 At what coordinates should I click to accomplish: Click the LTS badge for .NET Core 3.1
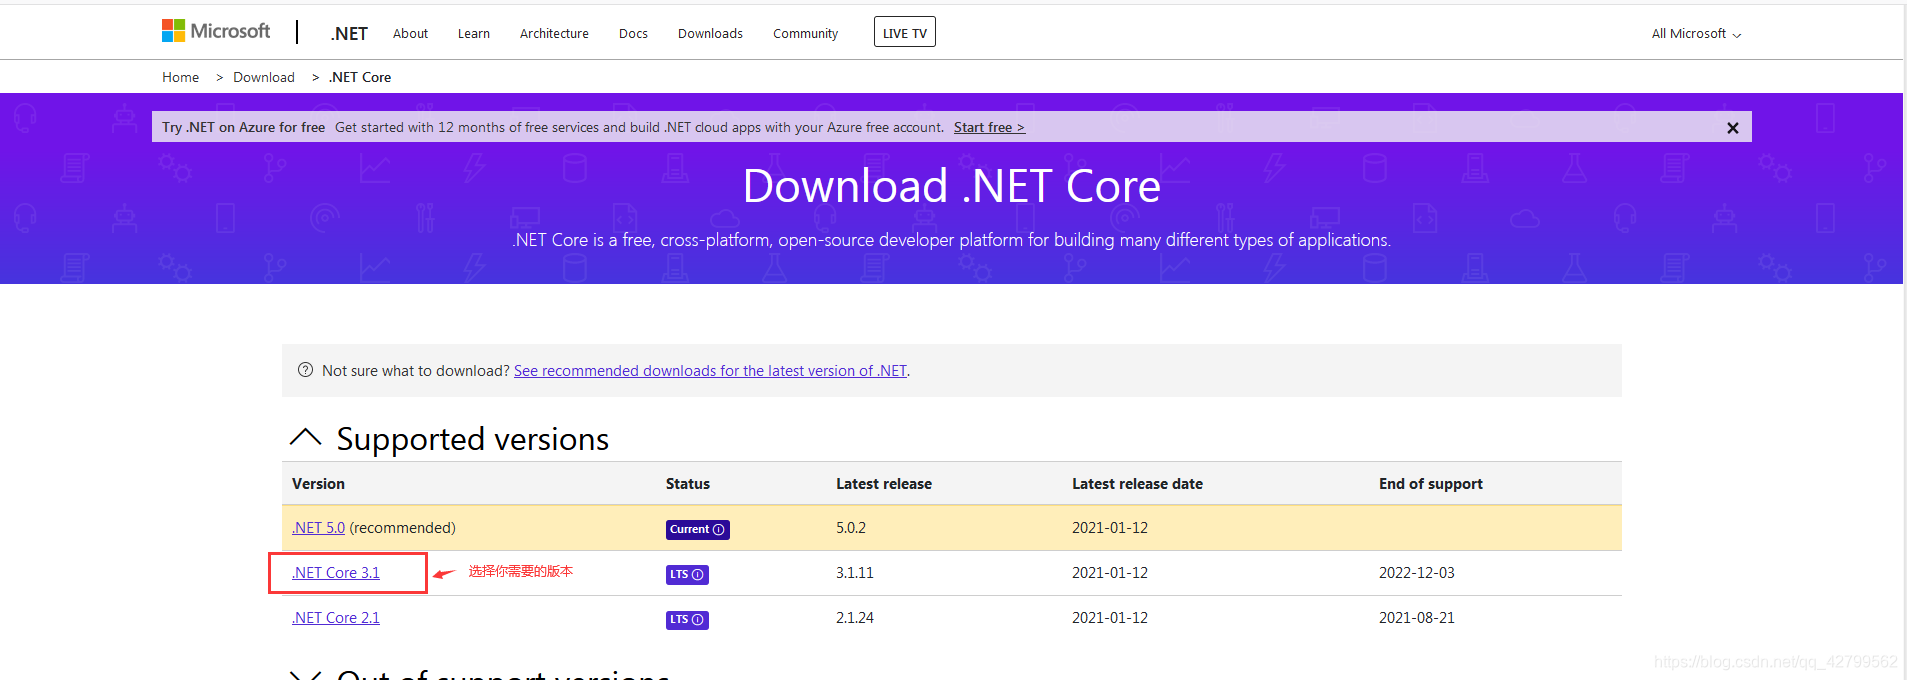coord(687,575)
